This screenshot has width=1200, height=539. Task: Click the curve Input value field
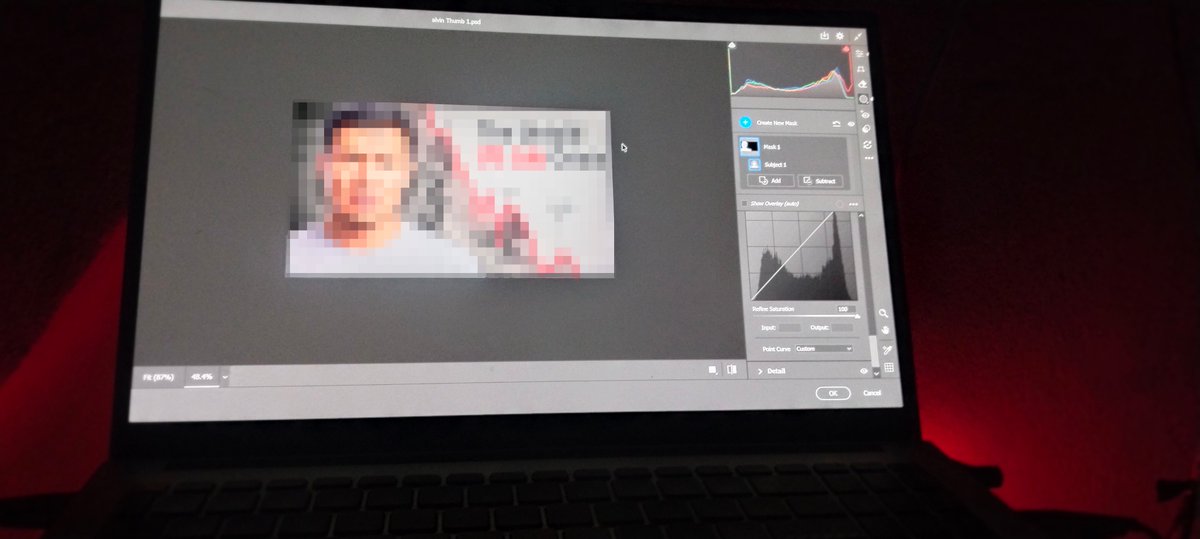pyautogui.click(x=790, y=327)
